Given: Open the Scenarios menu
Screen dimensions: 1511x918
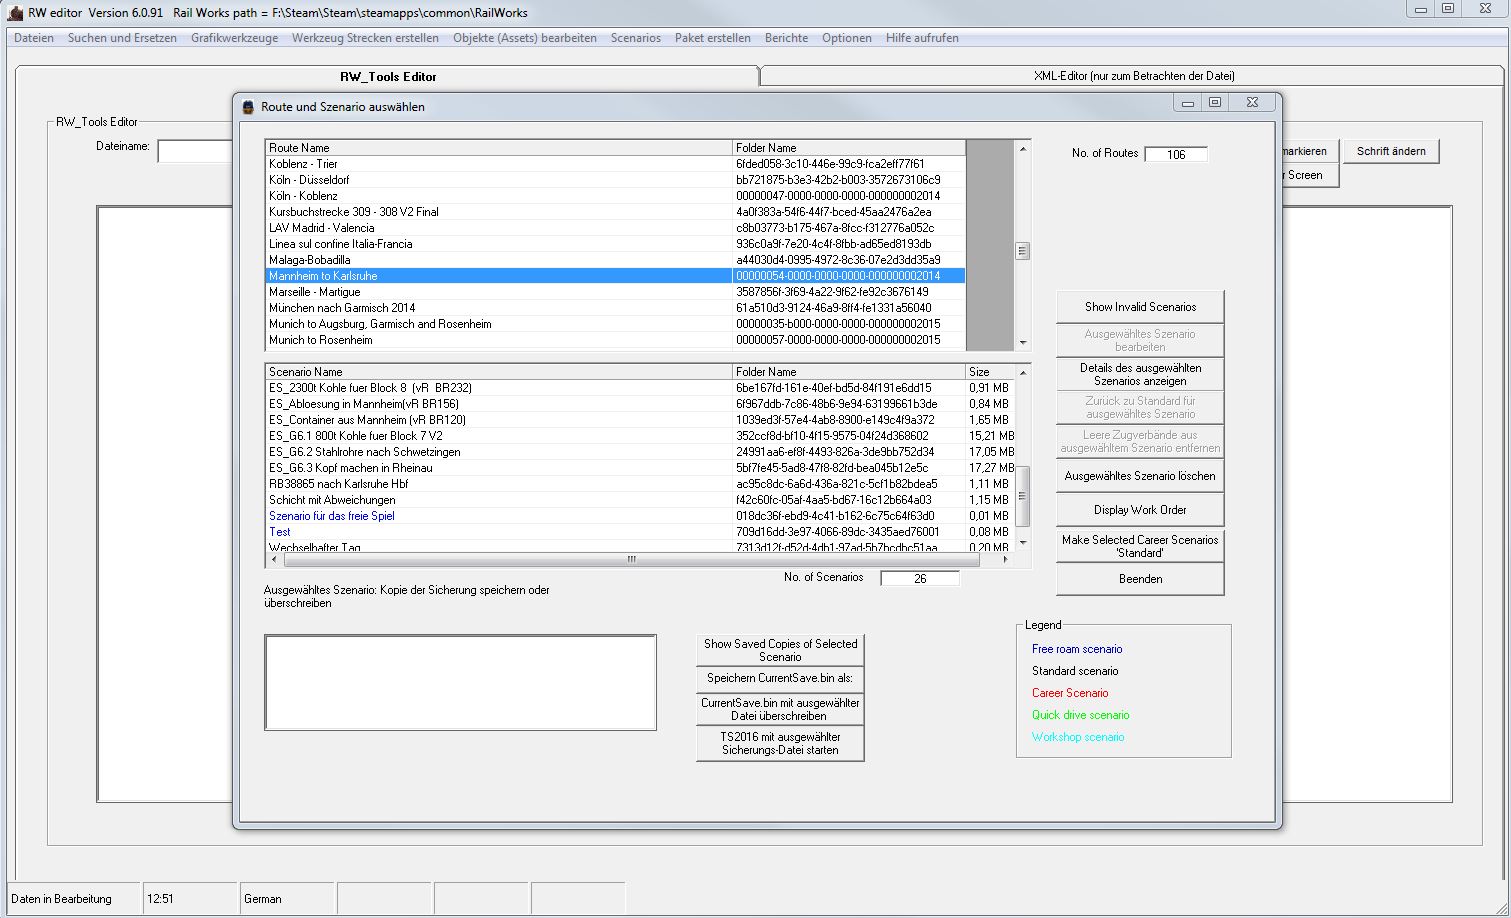Looking at the screenshot, I should pyautogui.click(x=635, y=38).
